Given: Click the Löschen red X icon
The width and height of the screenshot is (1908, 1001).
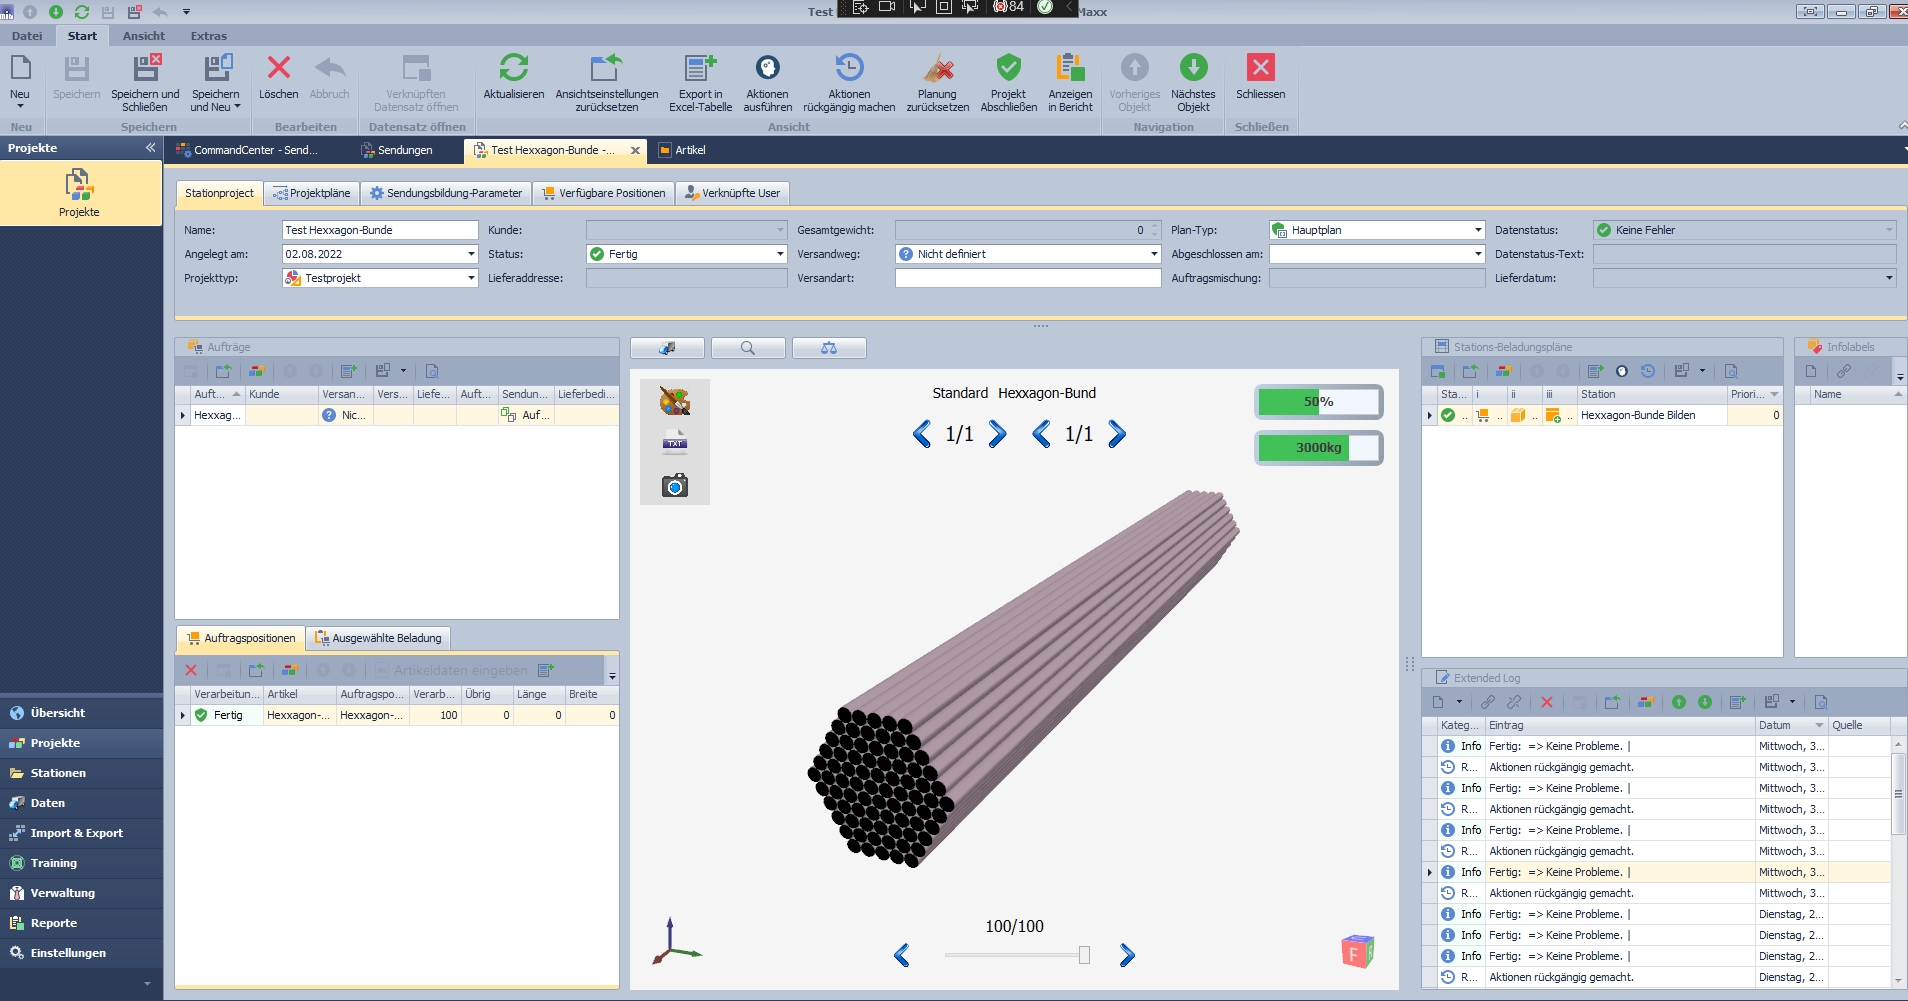Looking at the screenshot, I should (x=279, y=68).
